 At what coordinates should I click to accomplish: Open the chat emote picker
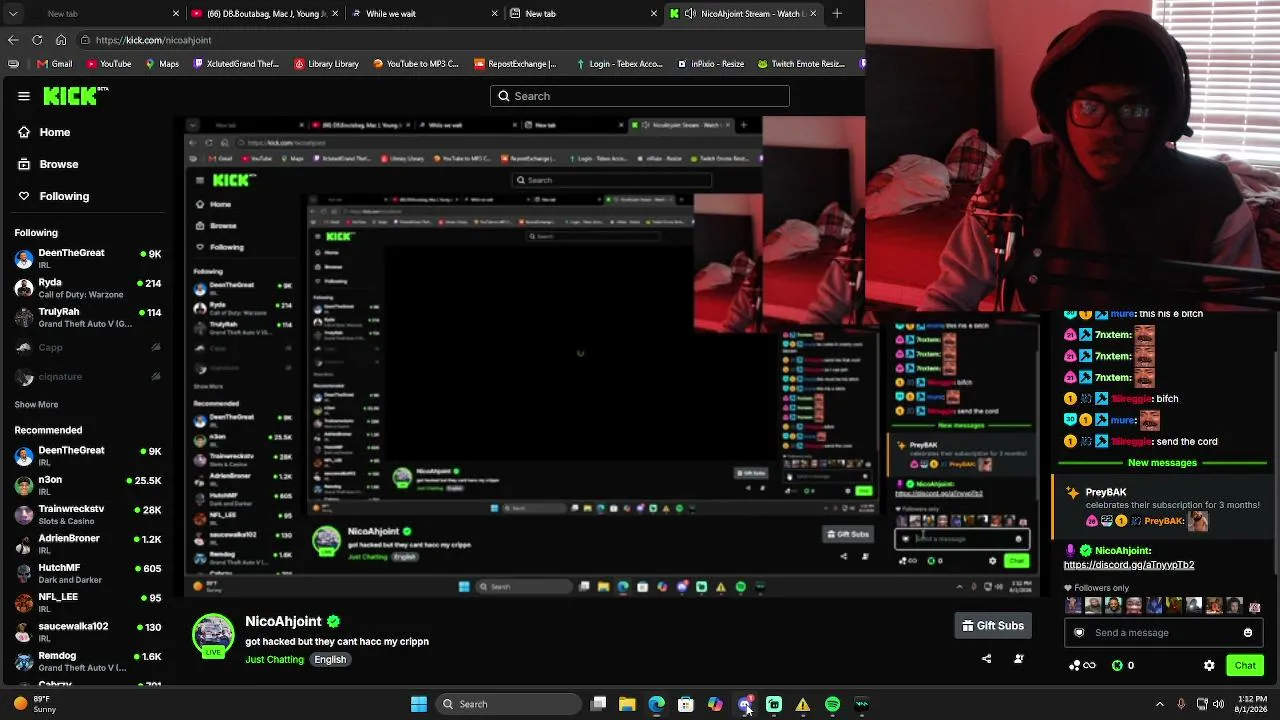click(1248, 633)
